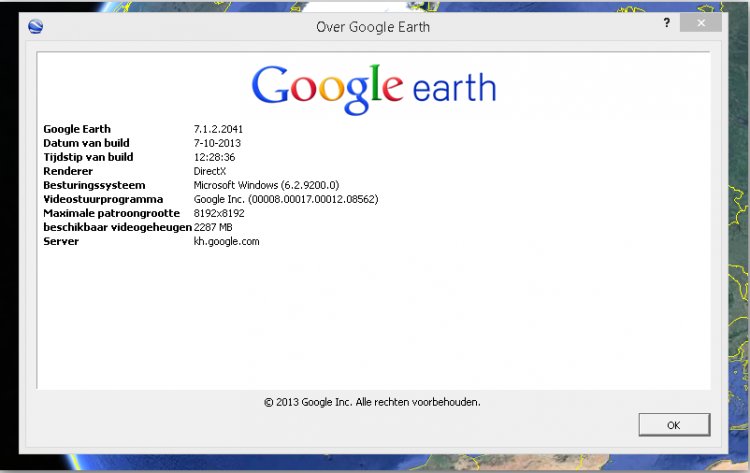This screenshot has width=750, height=473.
Task: Click the copyright 2013 Google Inc. notice
Action: tap(372, 402)
